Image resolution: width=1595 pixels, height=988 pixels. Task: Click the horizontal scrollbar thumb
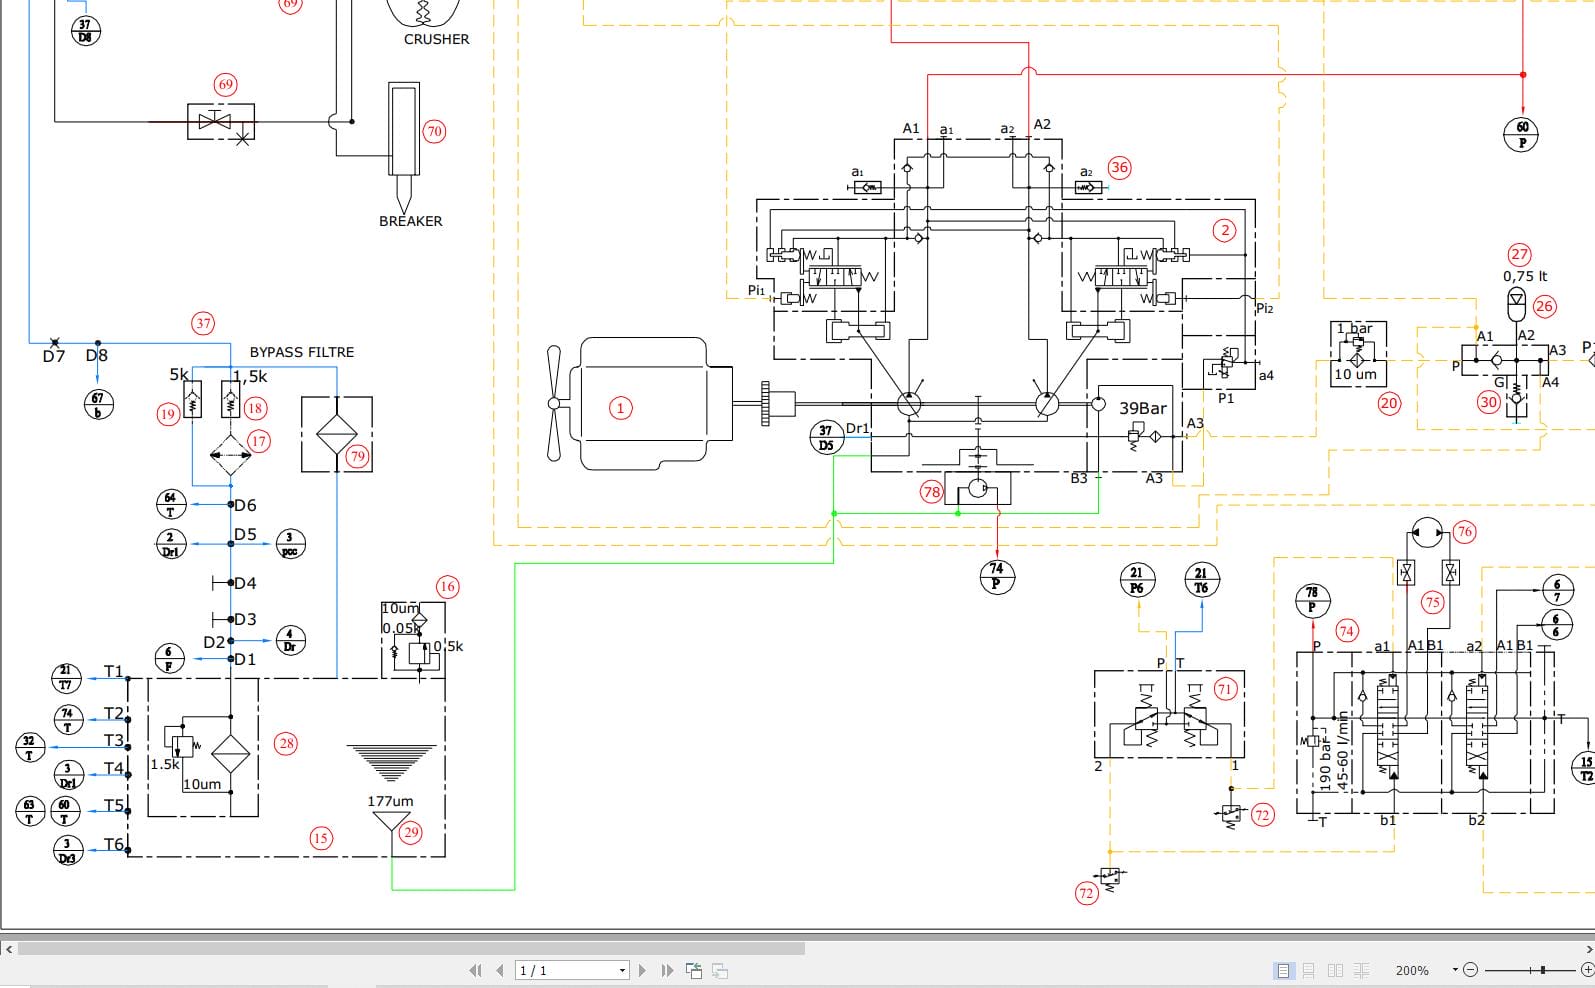(411, 948)
